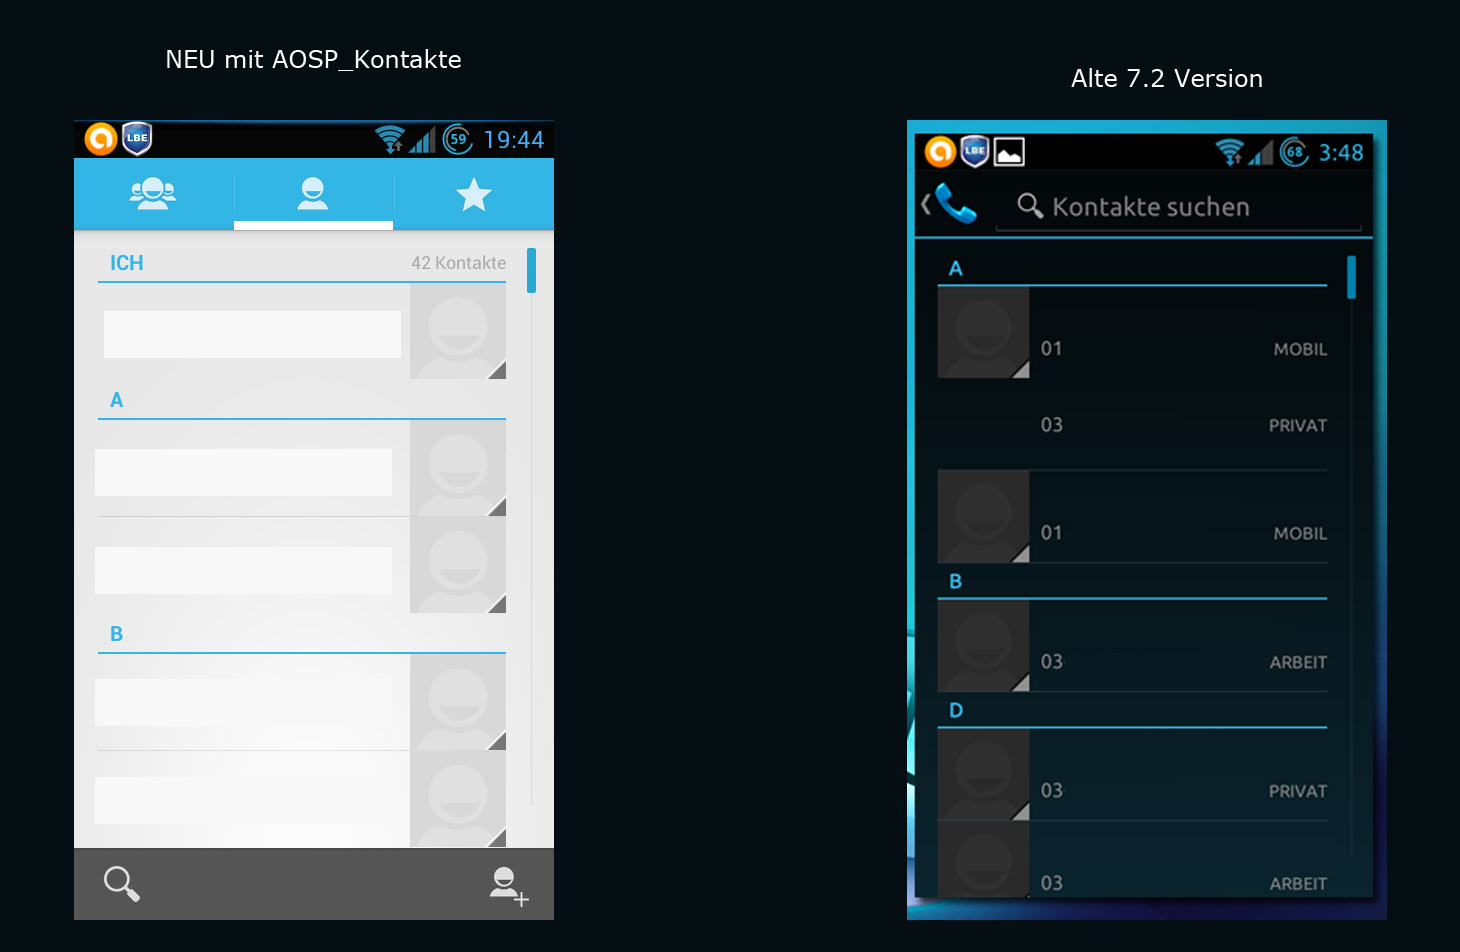Tap the battery circle showing 68
1460x952 pixels.
coord(1294,152)
